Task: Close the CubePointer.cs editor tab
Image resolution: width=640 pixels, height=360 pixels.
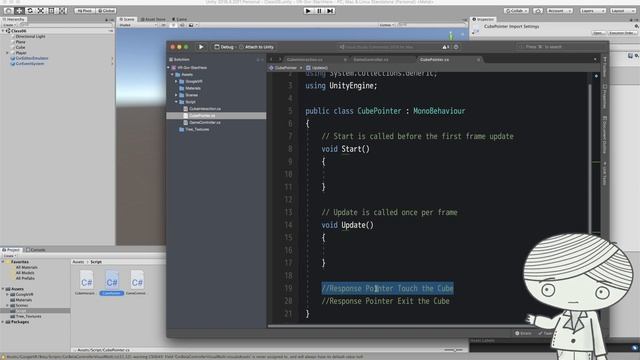Action: (x=478, y=60)
